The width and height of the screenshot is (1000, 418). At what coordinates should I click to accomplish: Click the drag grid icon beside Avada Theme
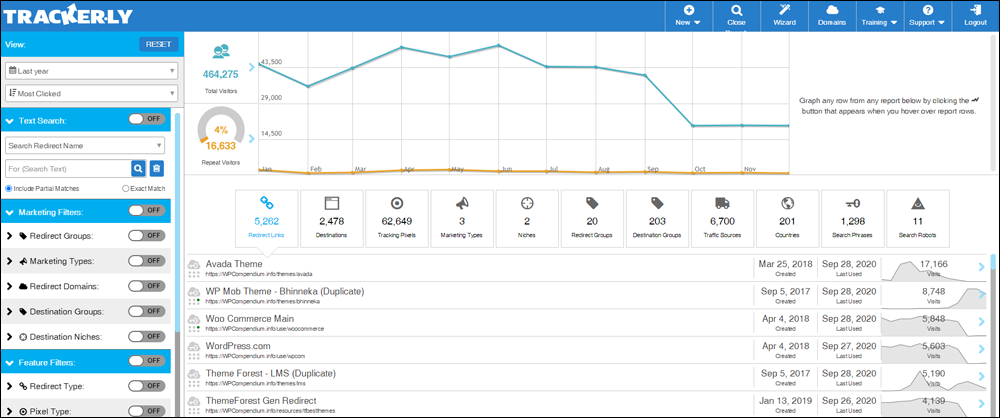194,275
